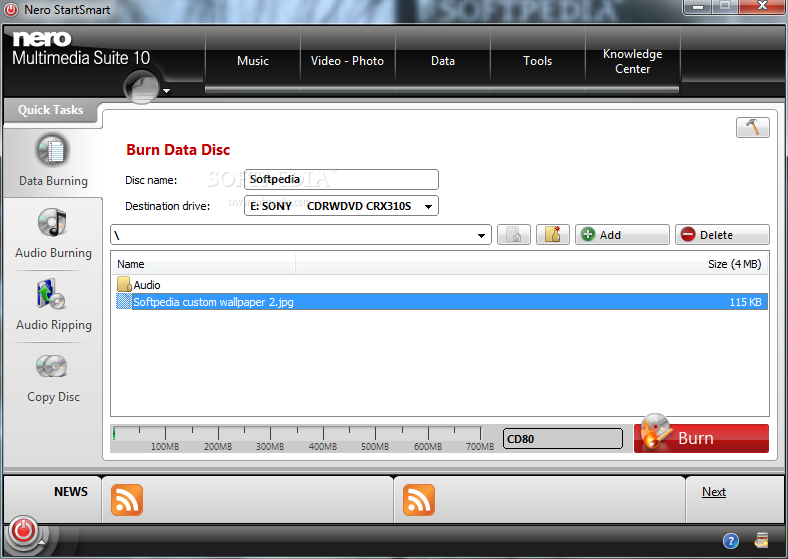Click the disc capacity gauge bar

coord(304,438)
